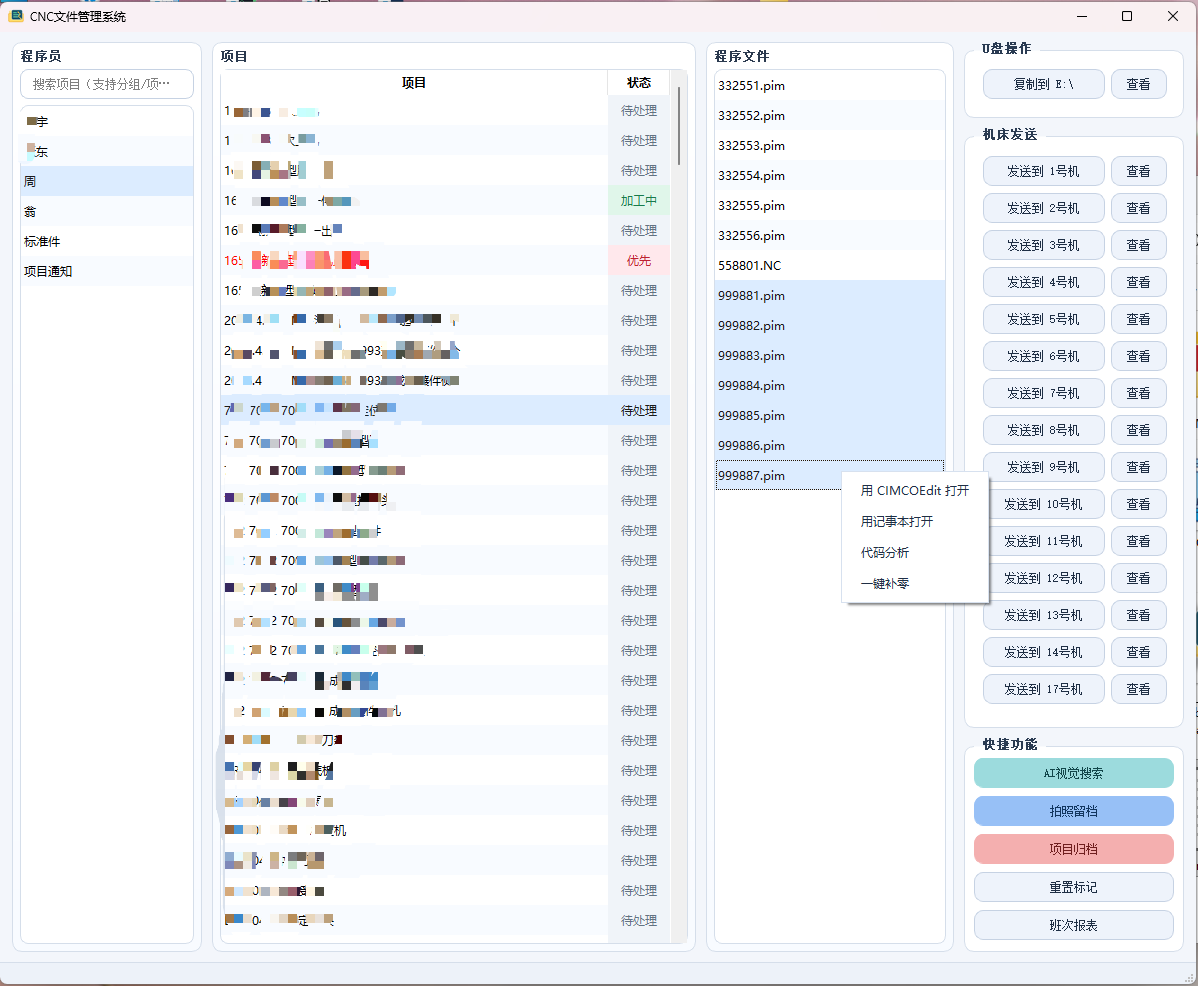Image resolution: width=1198 pixels, height=986 pixels.
Task: Select file 332555.pim
Action: [830, 205]
